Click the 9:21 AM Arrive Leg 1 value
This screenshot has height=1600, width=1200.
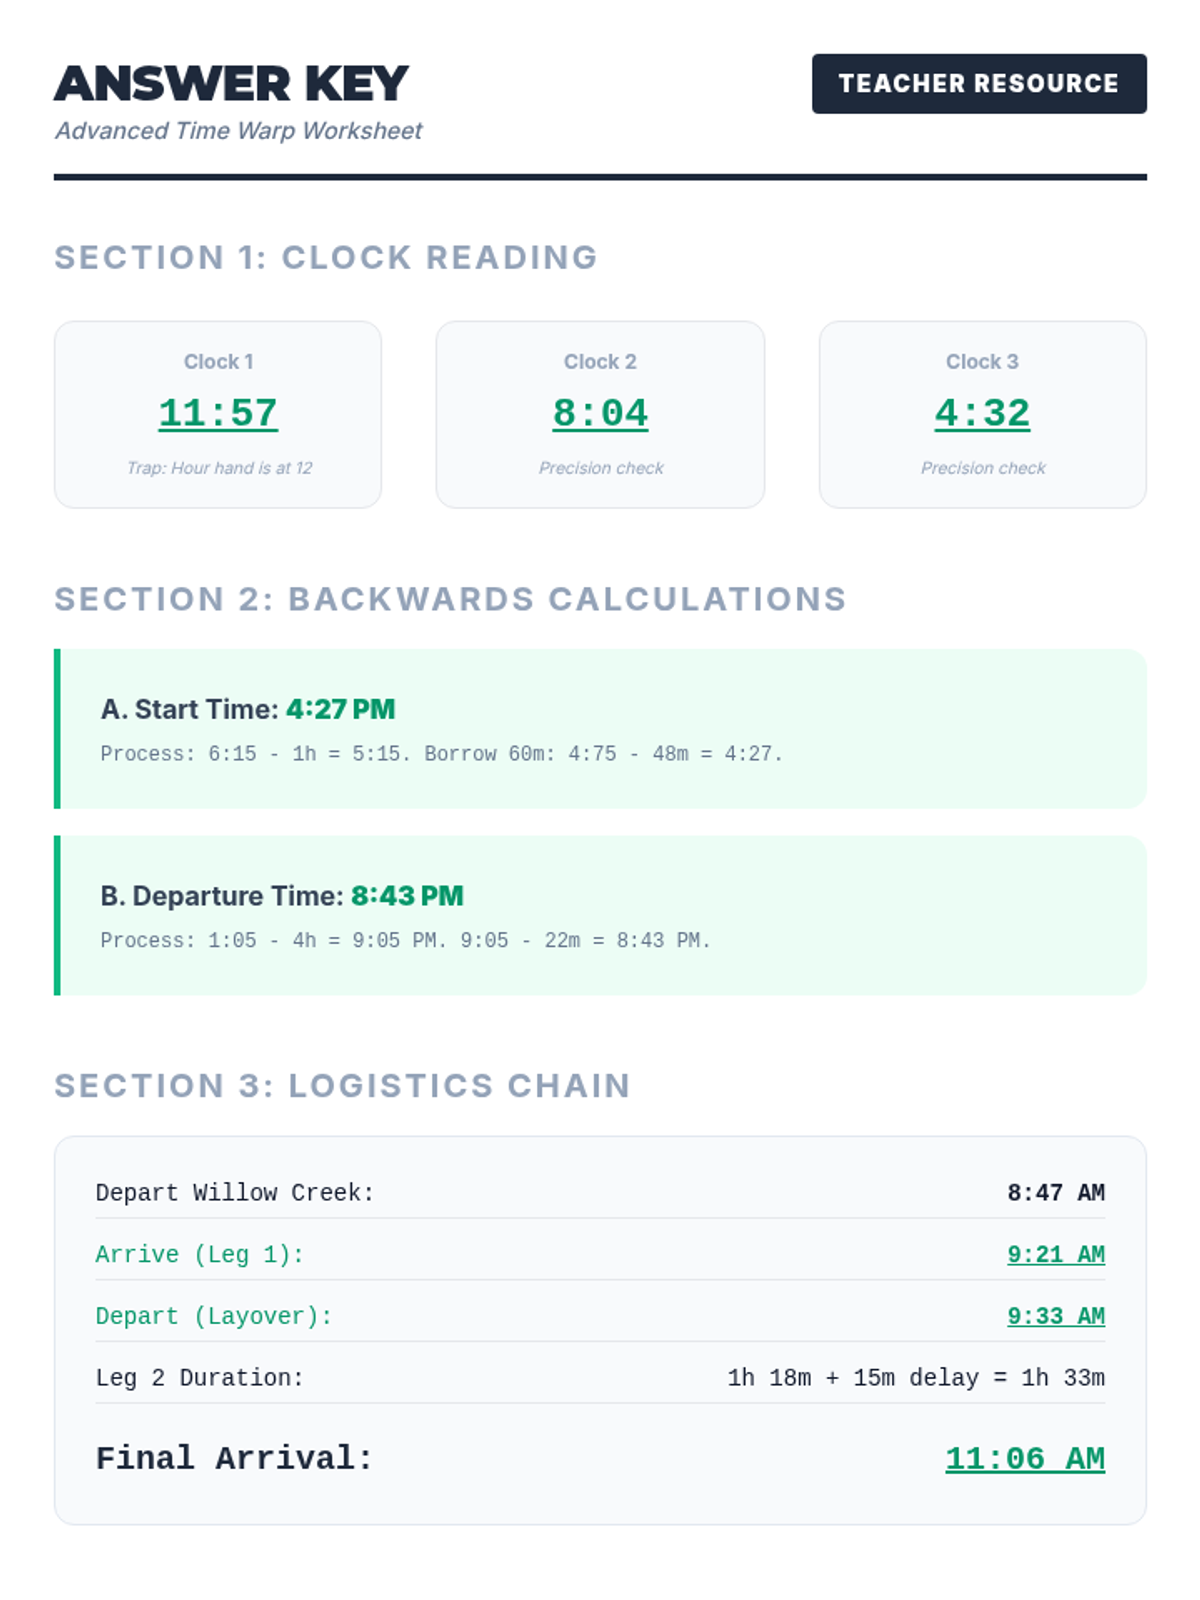click(1056, 1255)
